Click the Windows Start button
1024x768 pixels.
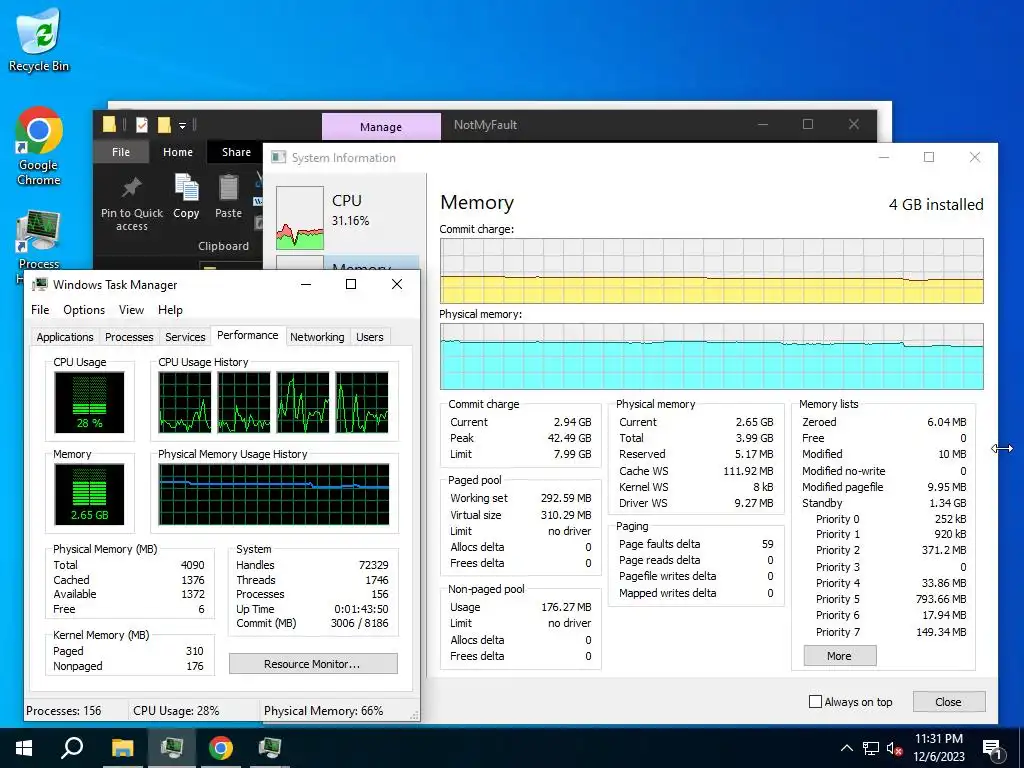(x=24, y=748)
